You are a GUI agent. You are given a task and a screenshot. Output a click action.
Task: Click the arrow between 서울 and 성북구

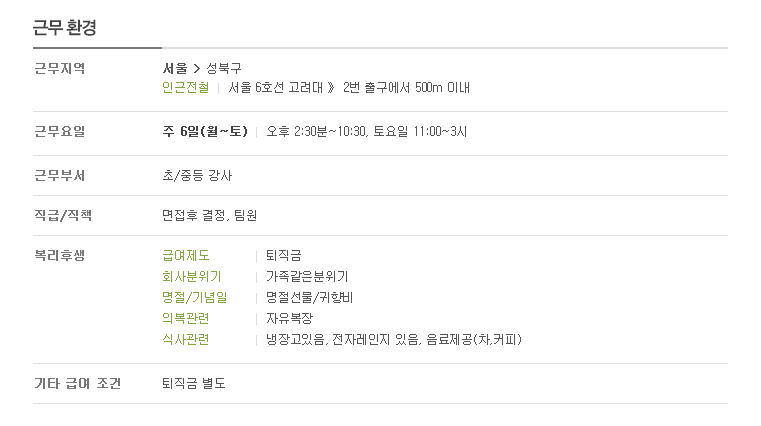(x=197, y=69)
